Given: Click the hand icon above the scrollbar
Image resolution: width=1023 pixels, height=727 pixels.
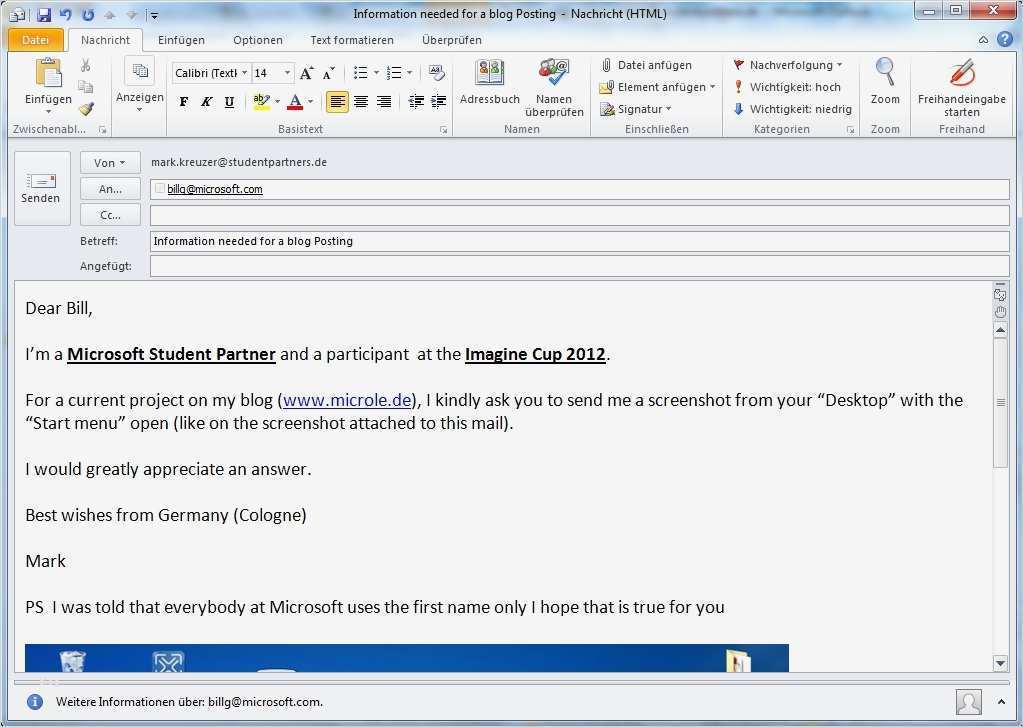Looking at the screenshot, I should pos(1000,311).
